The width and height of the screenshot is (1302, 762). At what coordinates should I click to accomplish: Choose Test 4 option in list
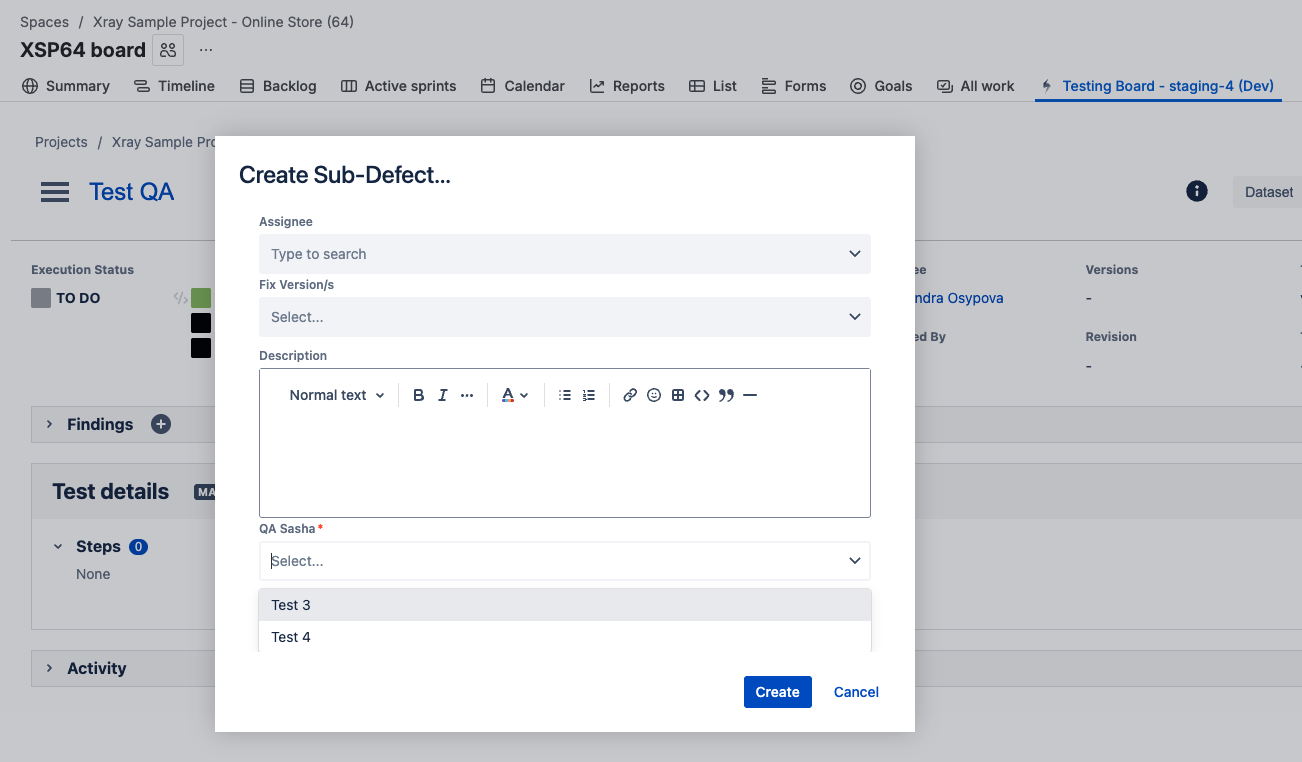click(564, 637)
